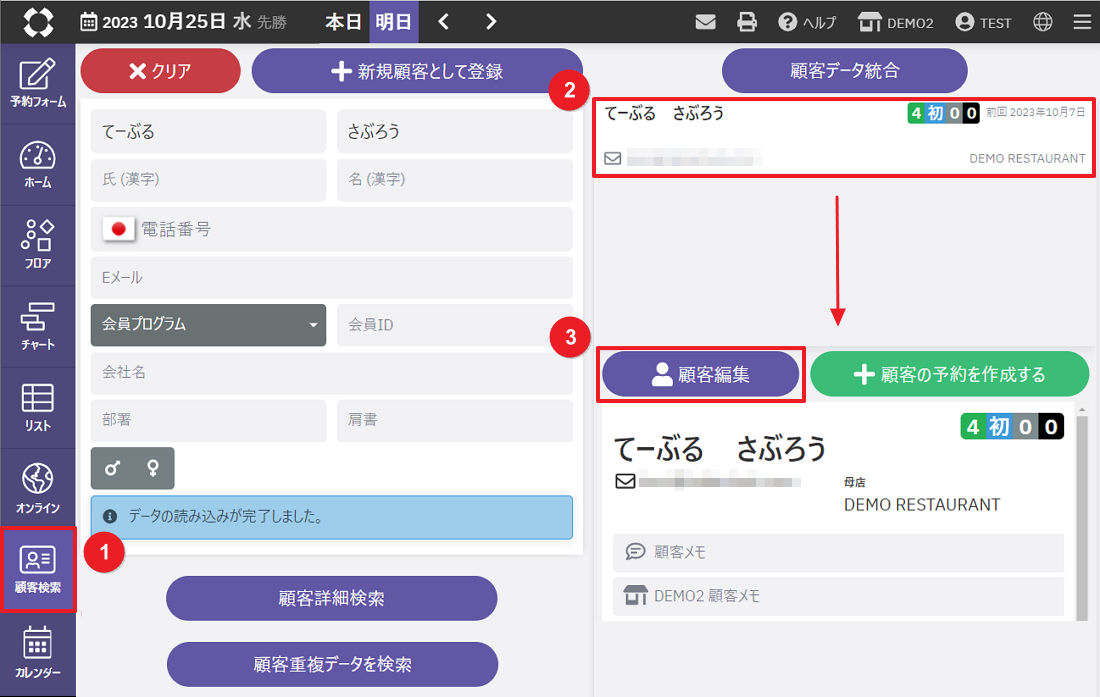Click the customer detail panel scrollbar
Image resolution: width=1100 pixels, height=697 pixels.
pyautogui.click(x=1081, y=510)
